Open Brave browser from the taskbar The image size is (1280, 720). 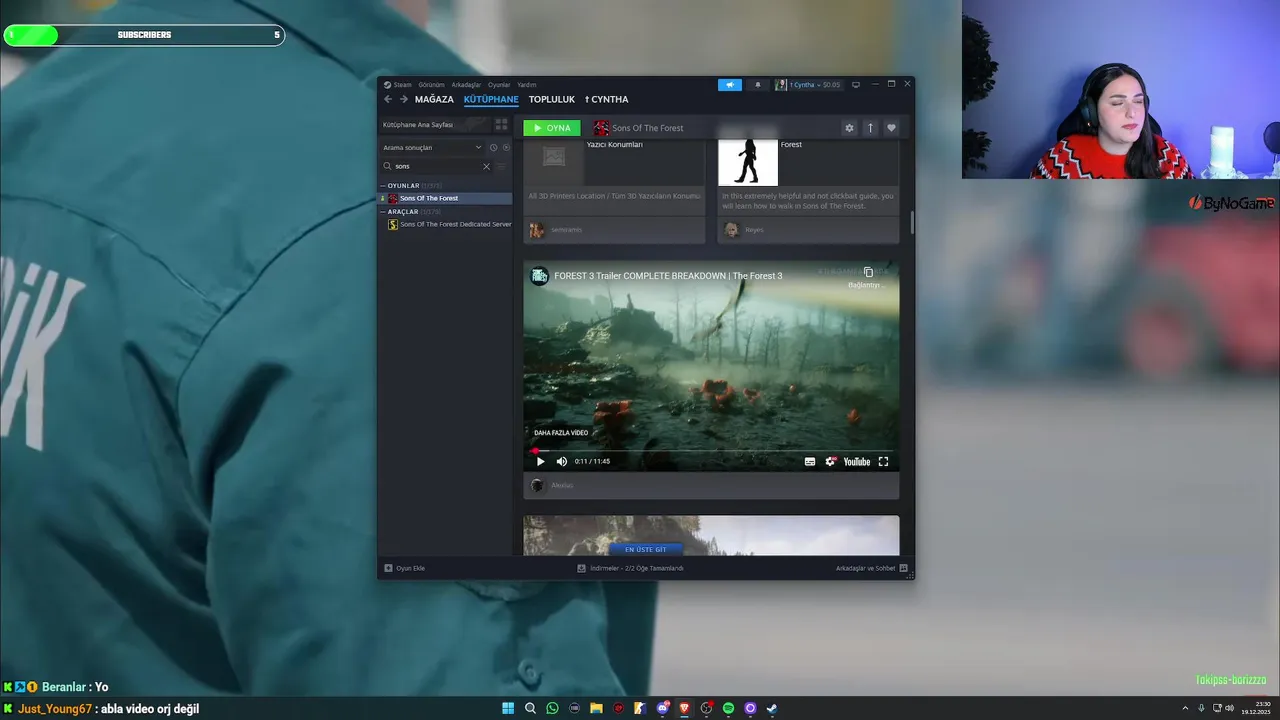point(684,708)
